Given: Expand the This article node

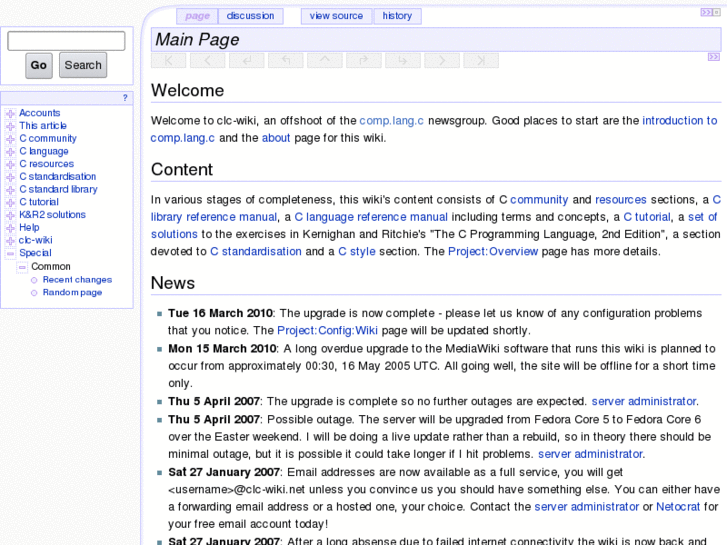Looking at the screenshot, I should pyautogui.click(x=10, y=126).
